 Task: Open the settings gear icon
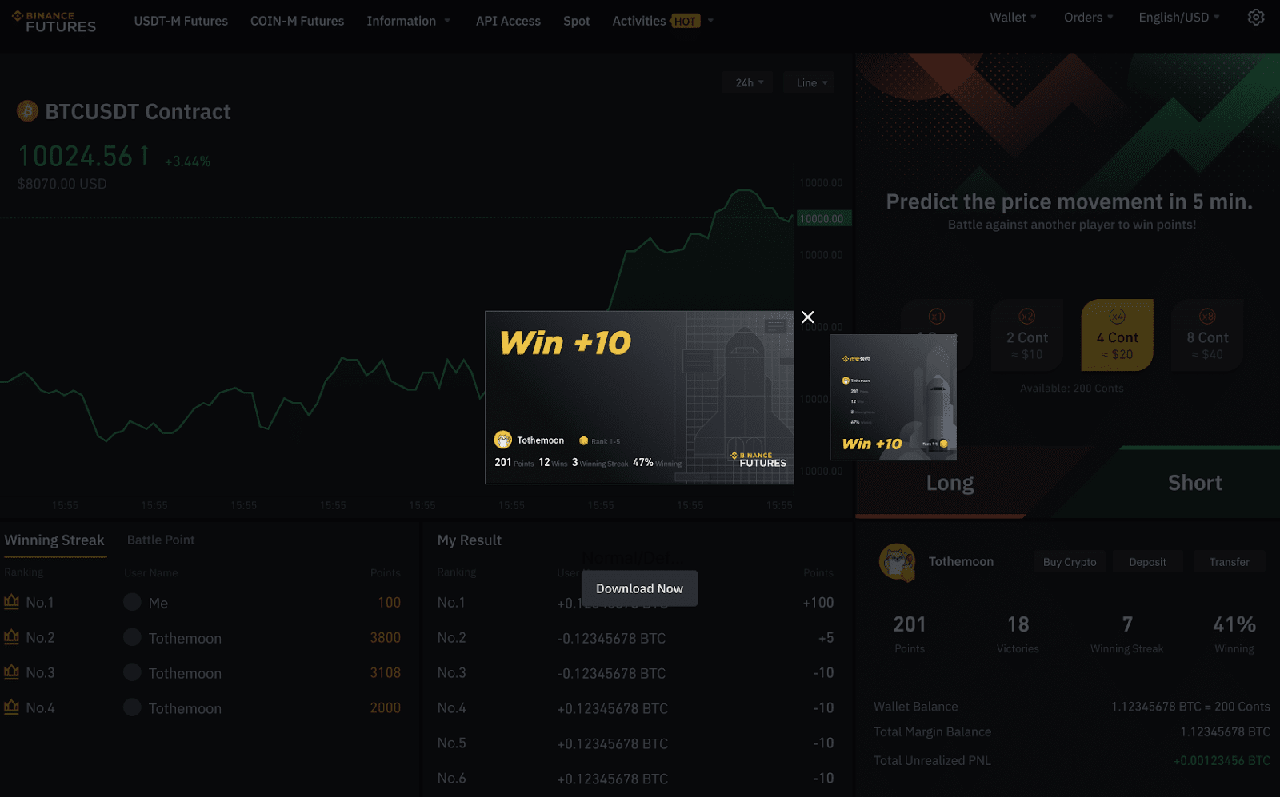tap(1256, 18)
